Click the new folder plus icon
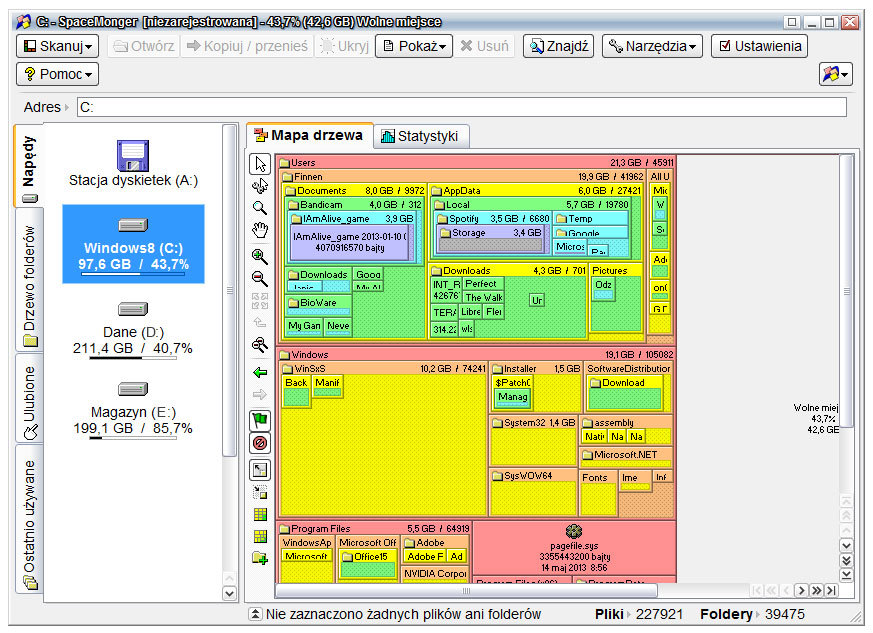Screen dimensions: 873x633 (x=260, y=558)
